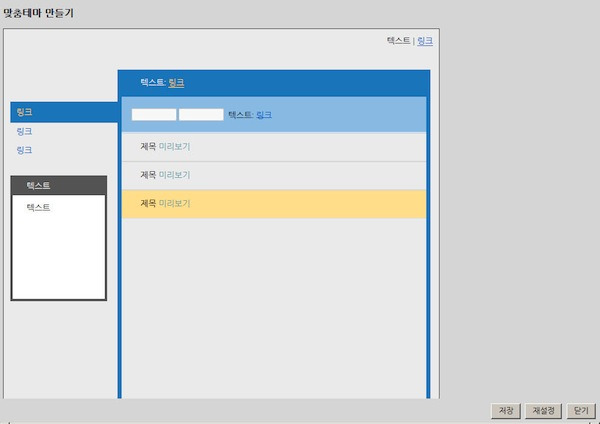This screenshot has height=424, width=600.
Task: Open the 링크 link in the top-right corner
Action: click(425, 41)
